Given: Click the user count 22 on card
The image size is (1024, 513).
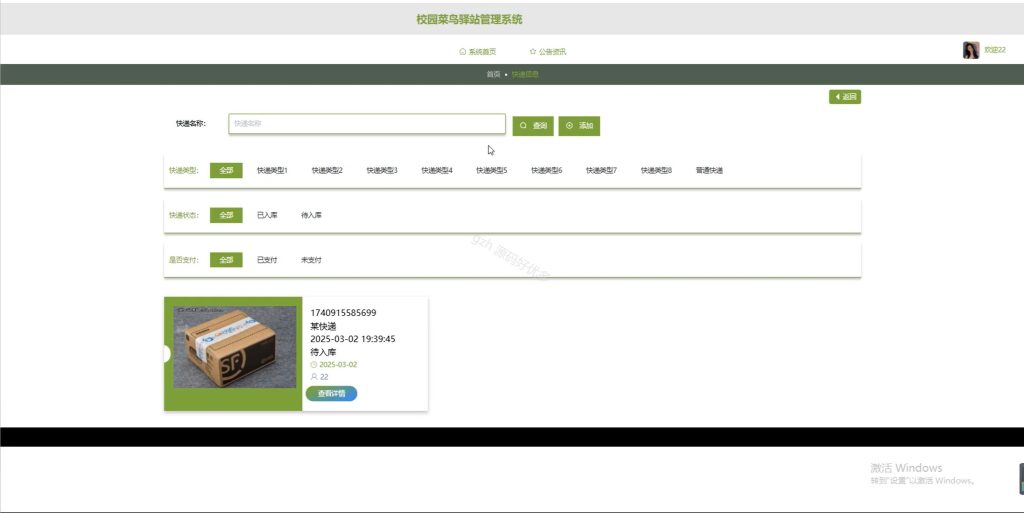Looking at the screenshot, I should click(324, 377).
